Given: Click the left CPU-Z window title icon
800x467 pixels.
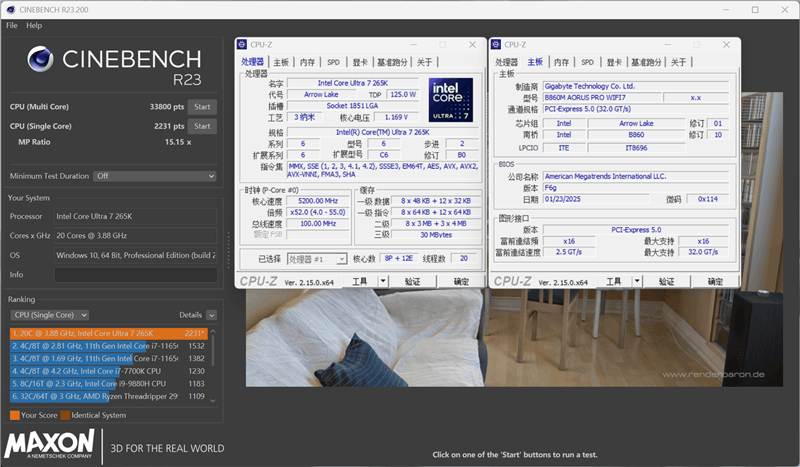Looking at the screenshot, I should click(242, 44).
